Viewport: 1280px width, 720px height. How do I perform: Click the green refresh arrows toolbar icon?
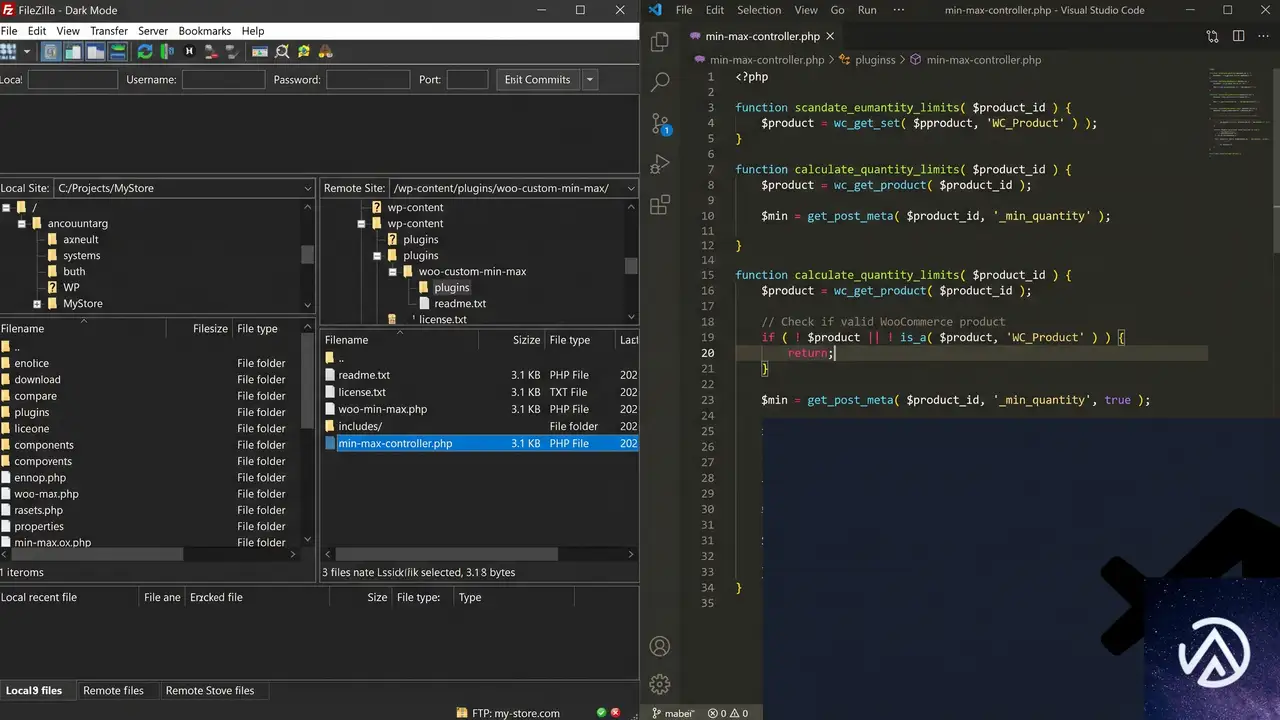[145, 52]
